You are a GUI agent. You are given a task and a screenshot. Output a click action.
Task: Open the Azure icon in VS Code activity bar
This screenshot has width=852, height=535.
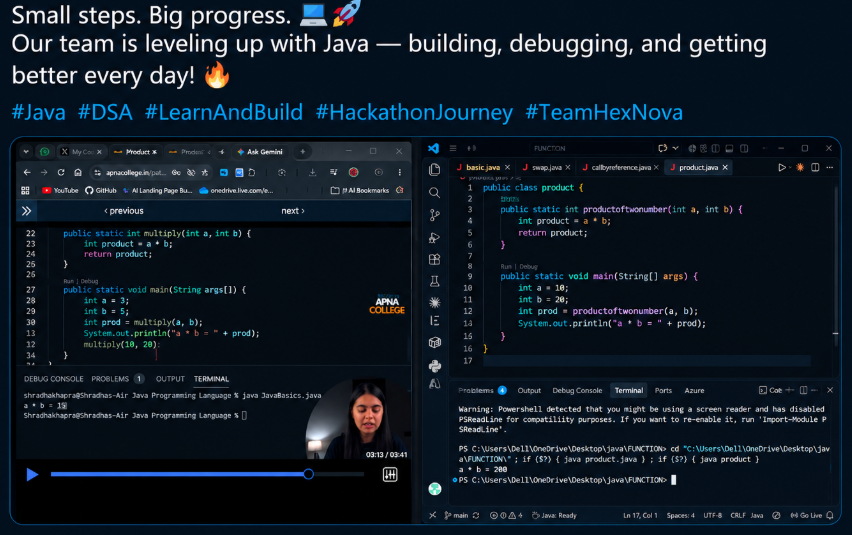pyautogui.click(x=435, y=383)
